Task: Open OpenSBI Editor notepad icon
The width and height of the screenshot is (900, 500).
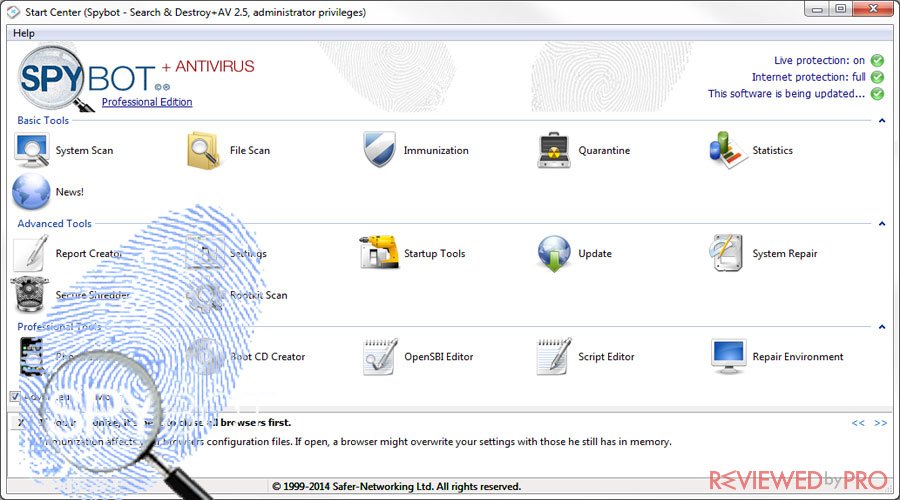Action: [x=380, y=356]
